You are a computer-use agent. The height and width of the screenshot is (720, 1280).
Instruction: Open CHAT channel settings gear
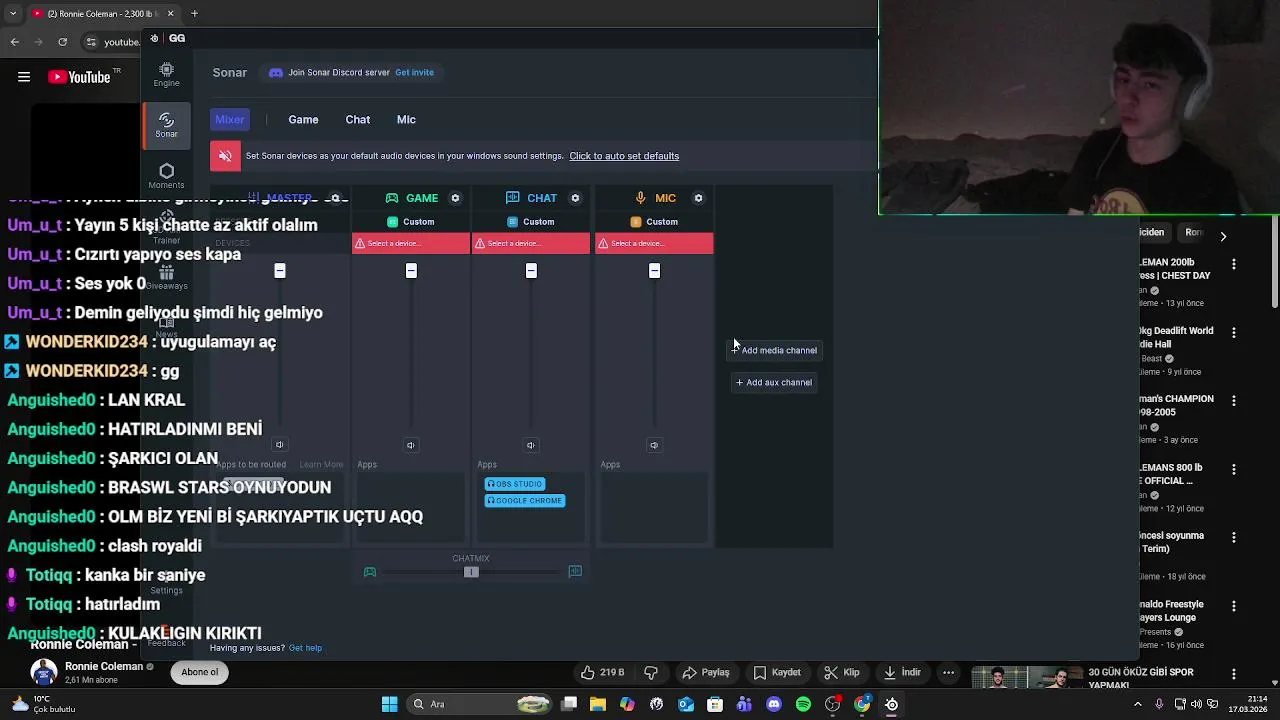(575, 198)
